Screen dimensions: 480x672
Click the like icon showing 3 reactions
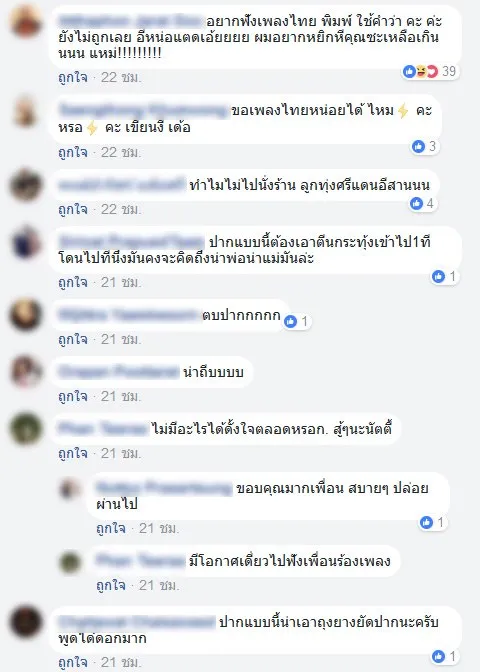(x=418, y=147)
